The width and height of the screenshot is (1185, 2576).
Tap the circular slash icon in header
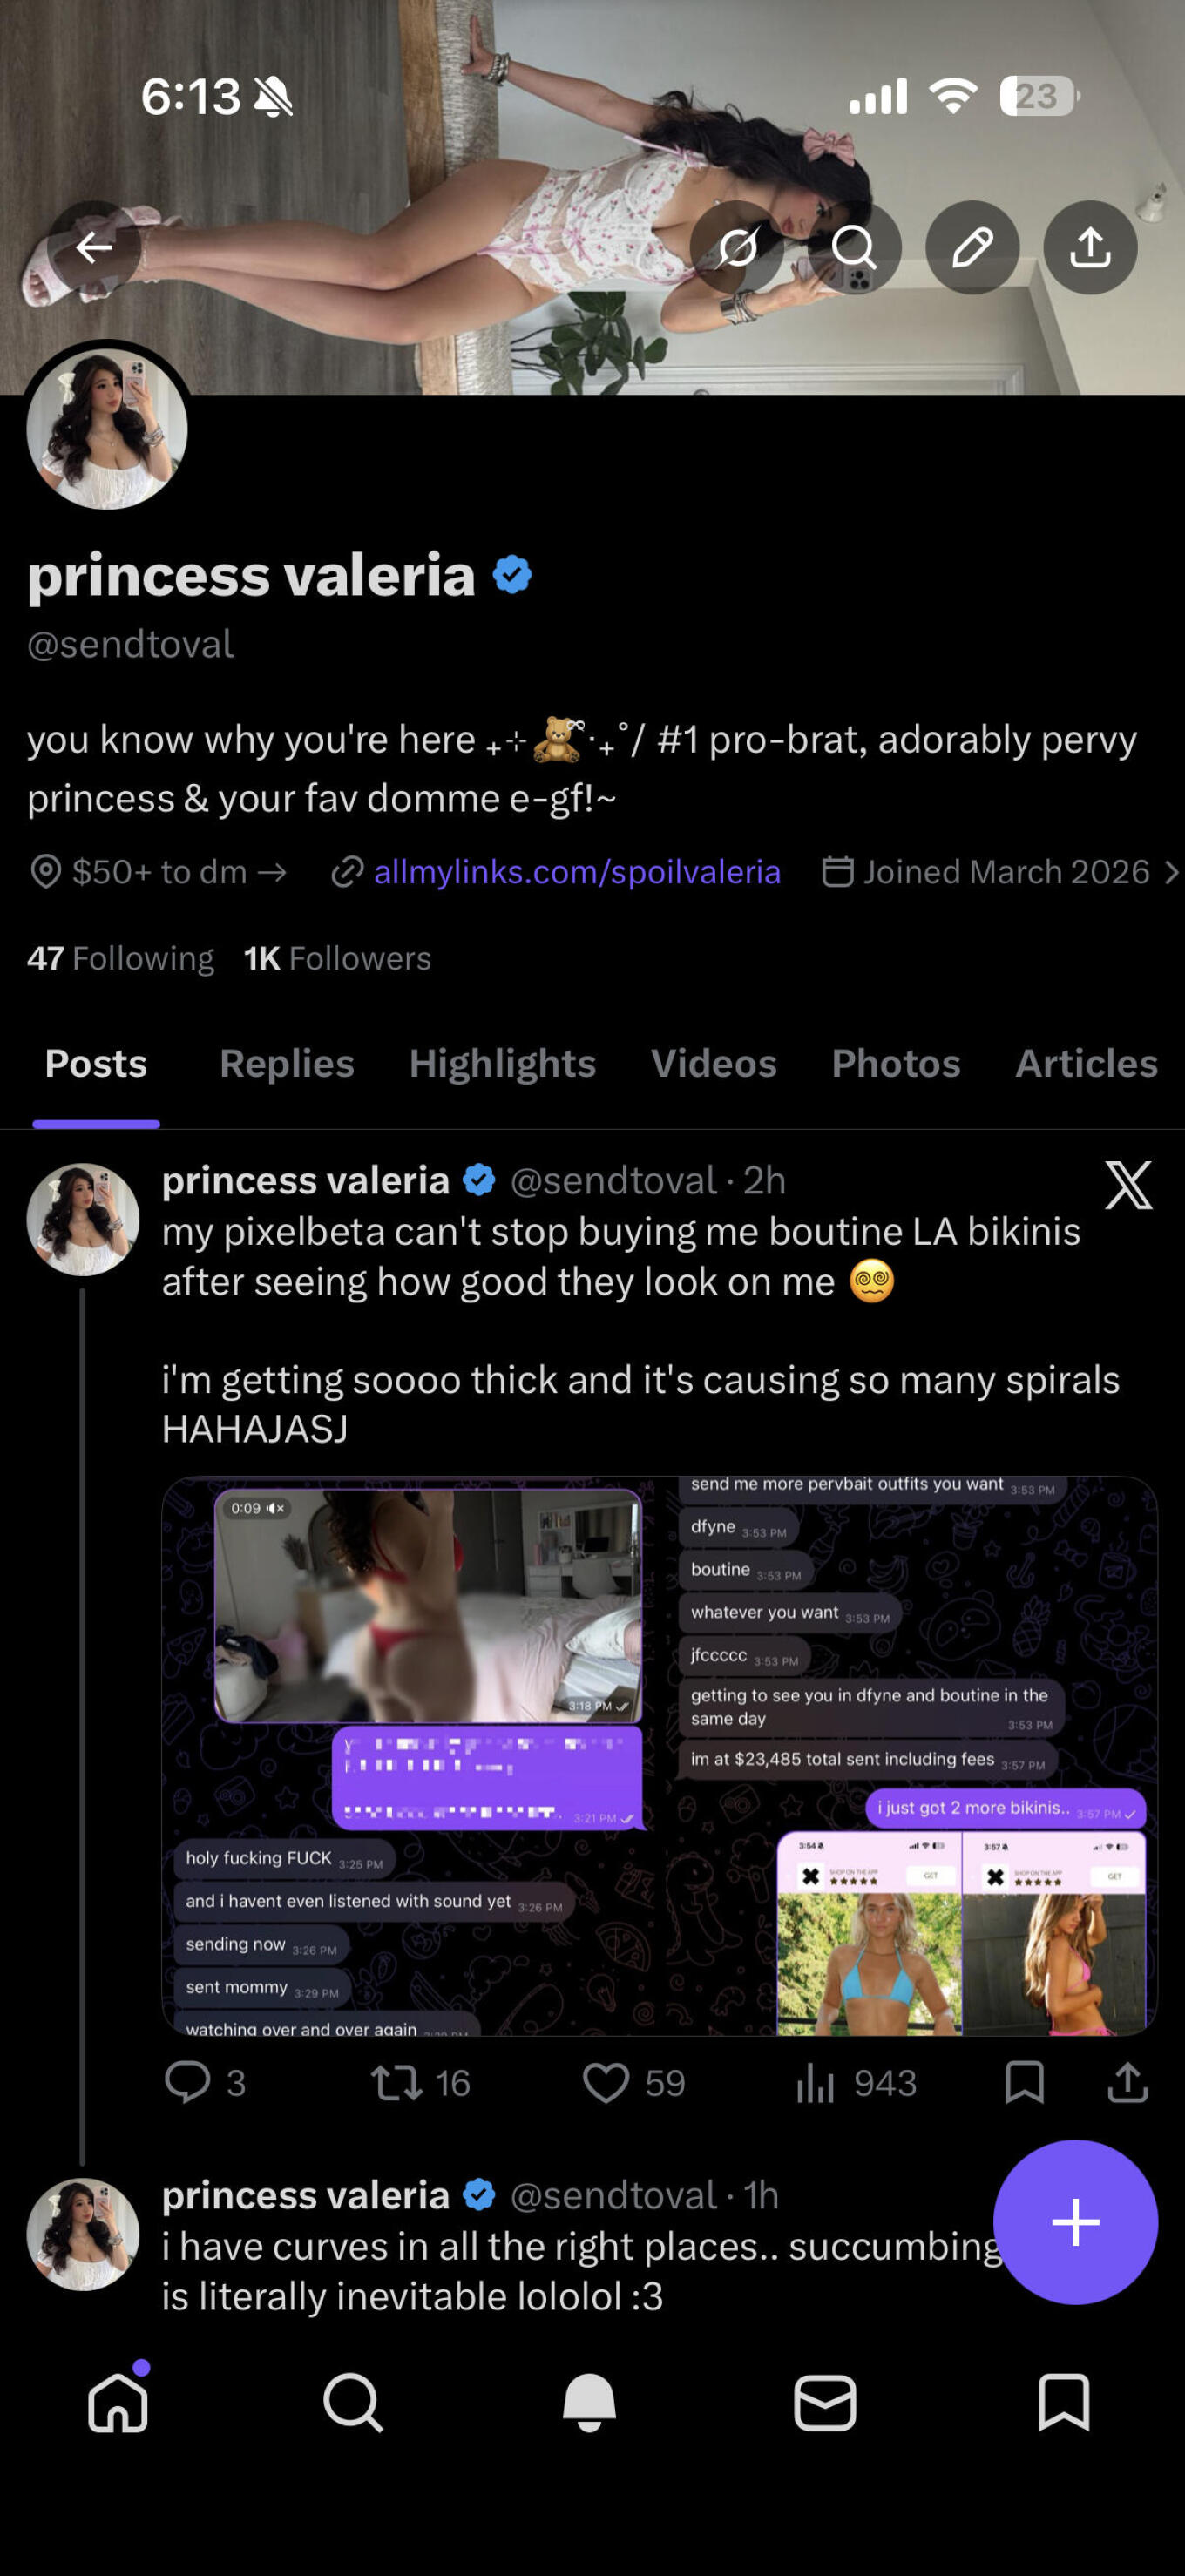[737, 247]
